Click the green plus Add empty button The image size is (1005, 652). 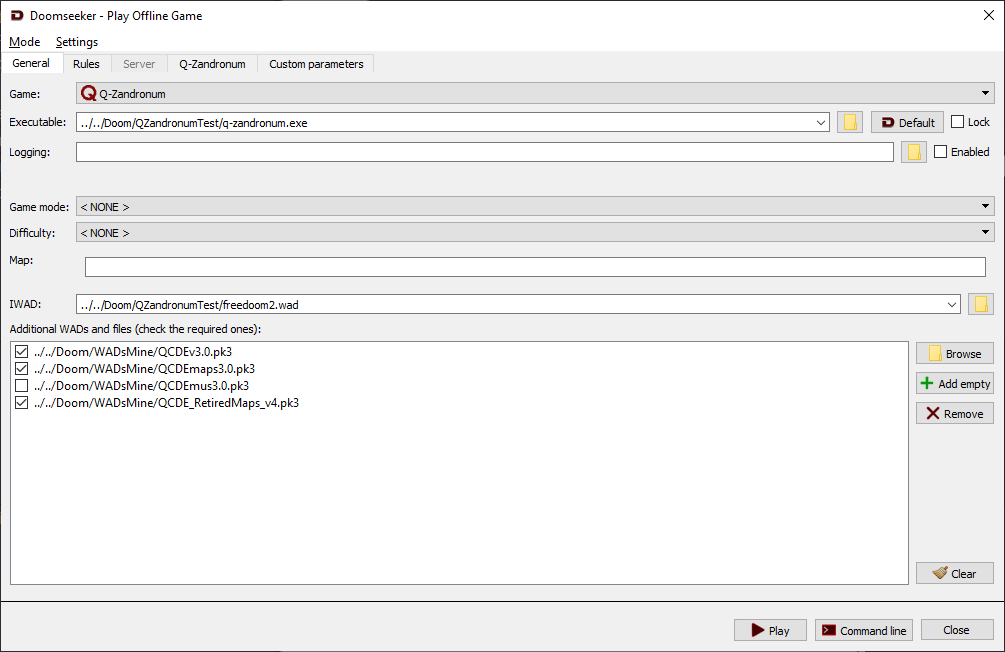[x=954, y=383]
